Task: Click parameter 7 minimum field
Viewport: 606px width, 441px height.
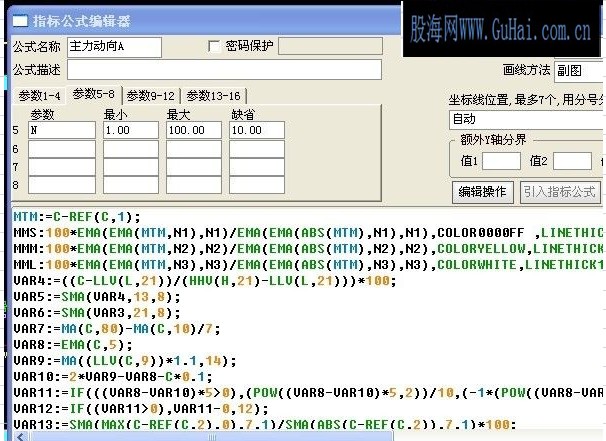Action: pos(131,167)
